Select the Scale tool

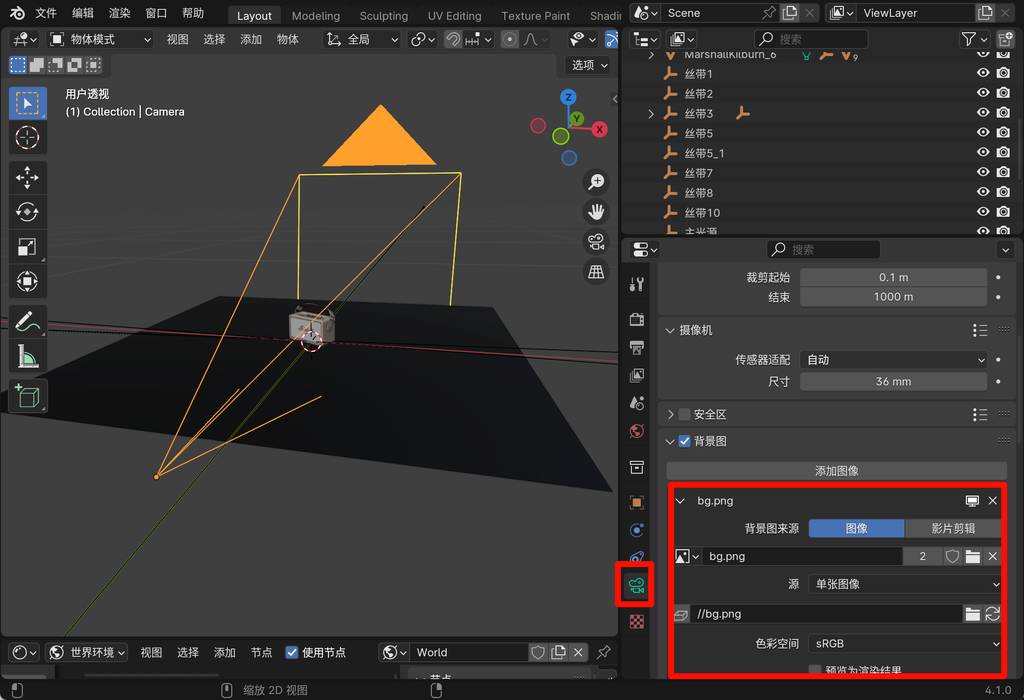click(27, 247)
